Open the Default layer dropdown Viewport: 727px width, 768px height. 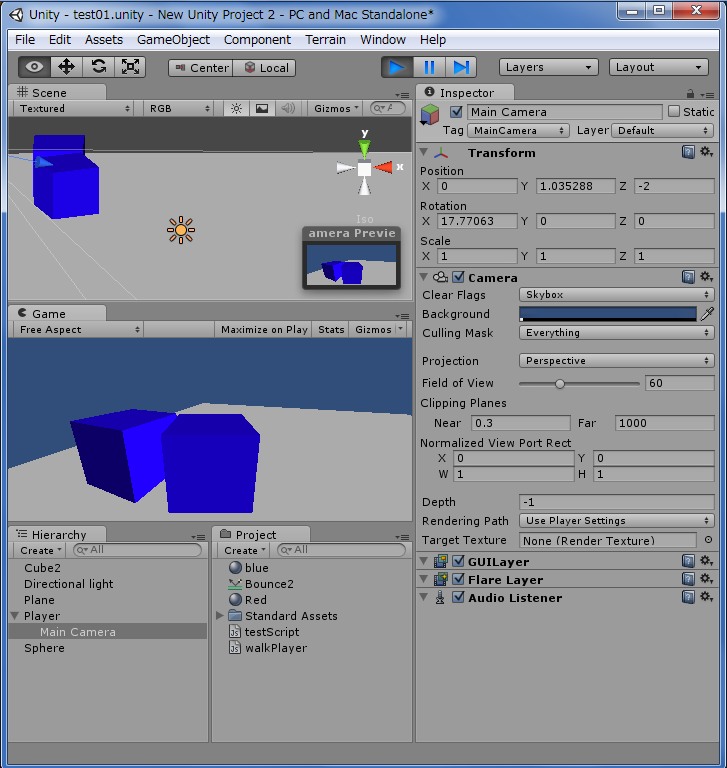[662, 130]
